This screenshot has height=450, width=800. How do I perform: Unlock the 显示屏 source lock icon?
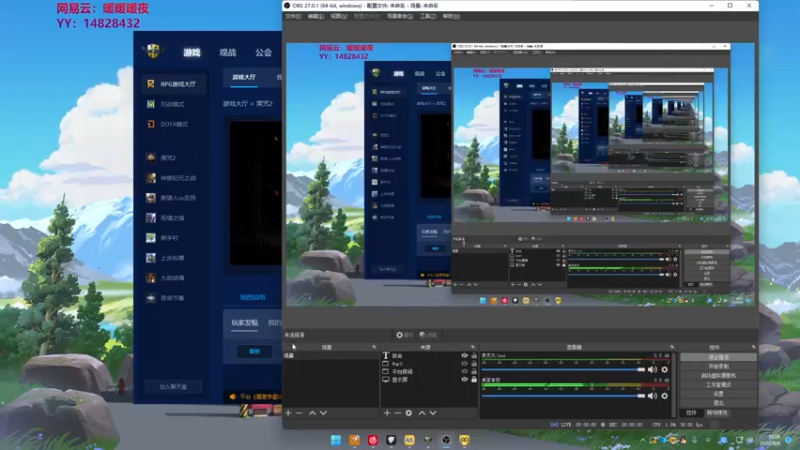point(474,380)
